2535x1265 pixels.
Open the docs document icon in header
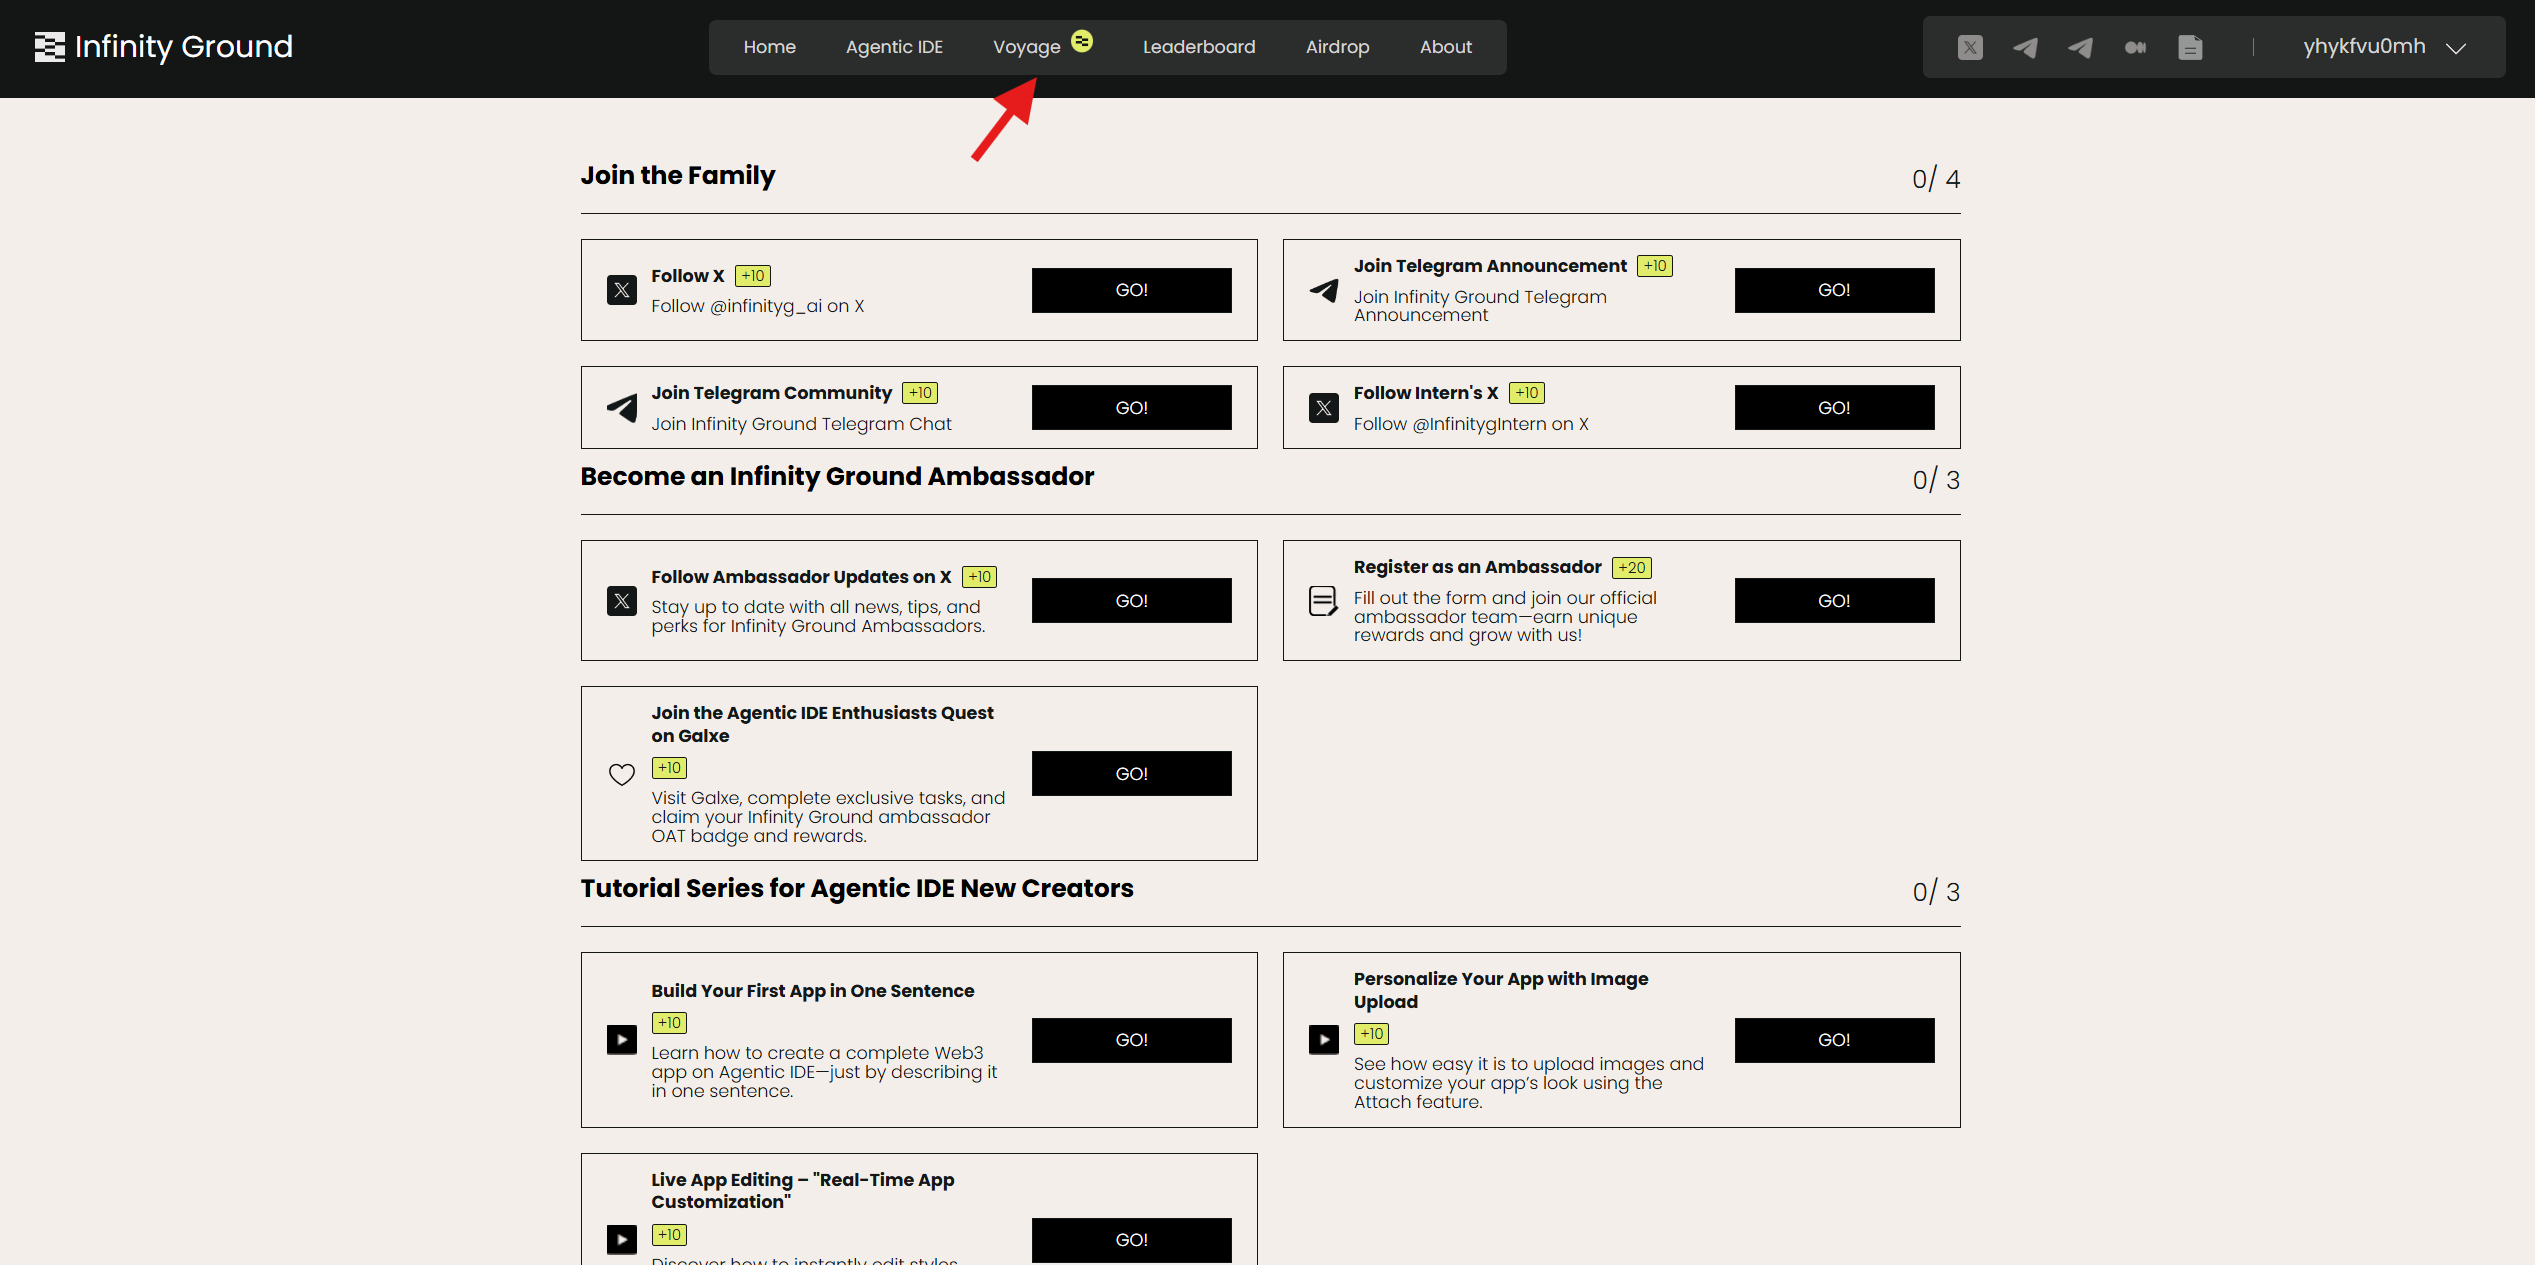click(x=2190, y=47)
